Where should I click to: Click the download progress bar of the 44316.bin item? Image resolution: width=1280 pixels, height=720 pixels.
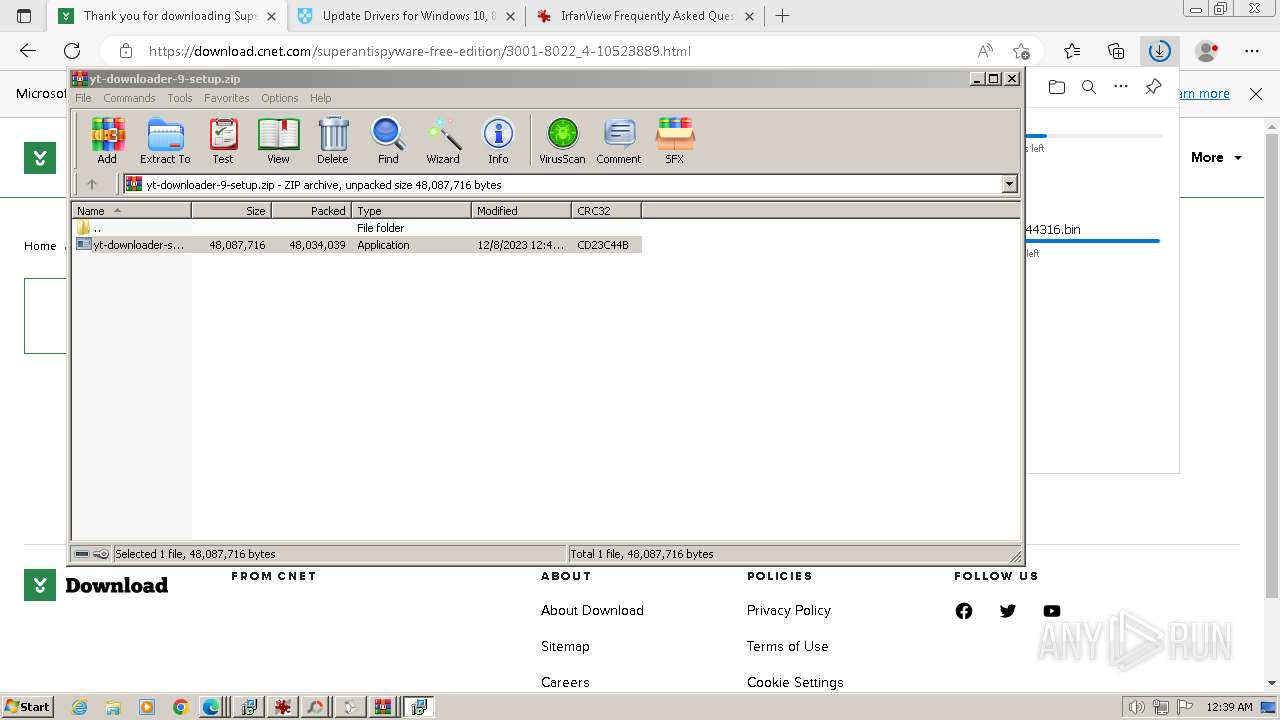(1093, 241)
